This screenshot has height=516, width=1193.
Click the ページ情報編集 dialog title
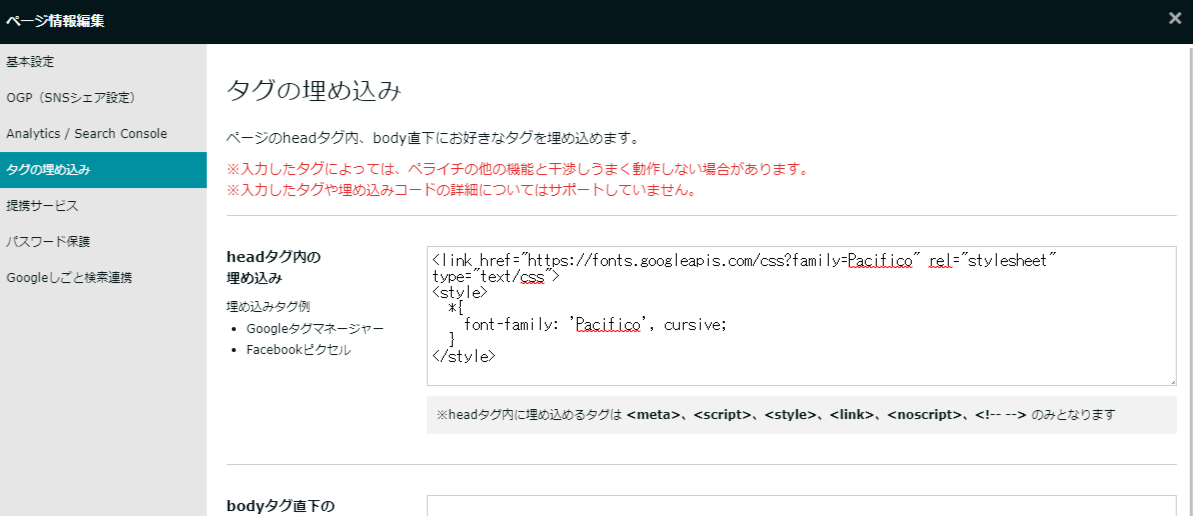tap(55, 21)
